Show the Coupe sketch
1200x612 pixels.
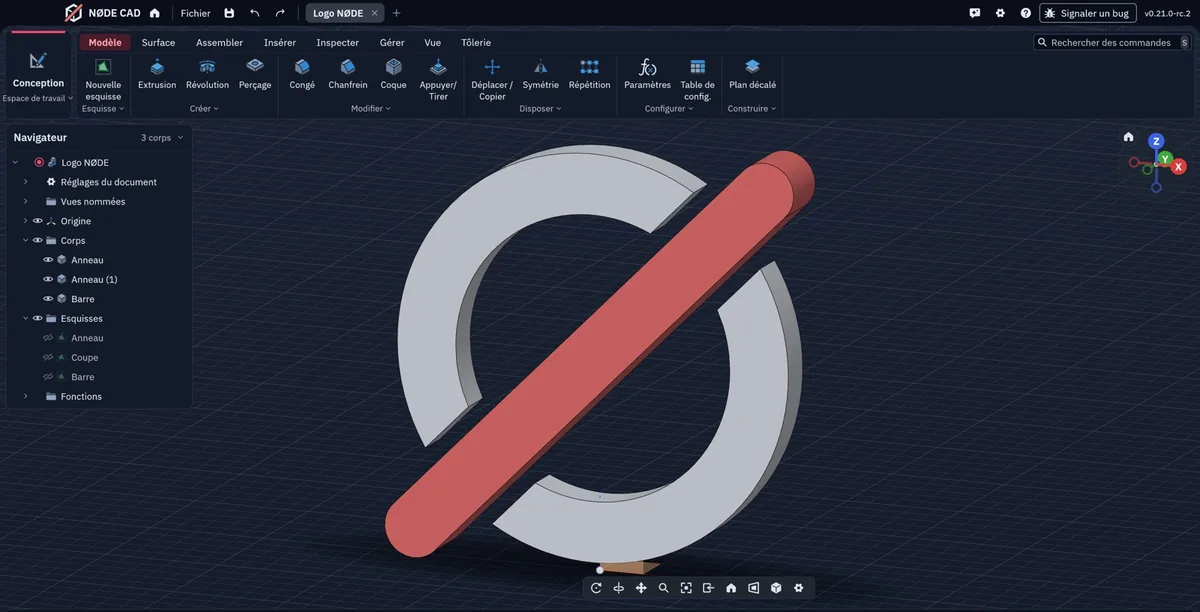pyautogui.click(x=48, y=358)
